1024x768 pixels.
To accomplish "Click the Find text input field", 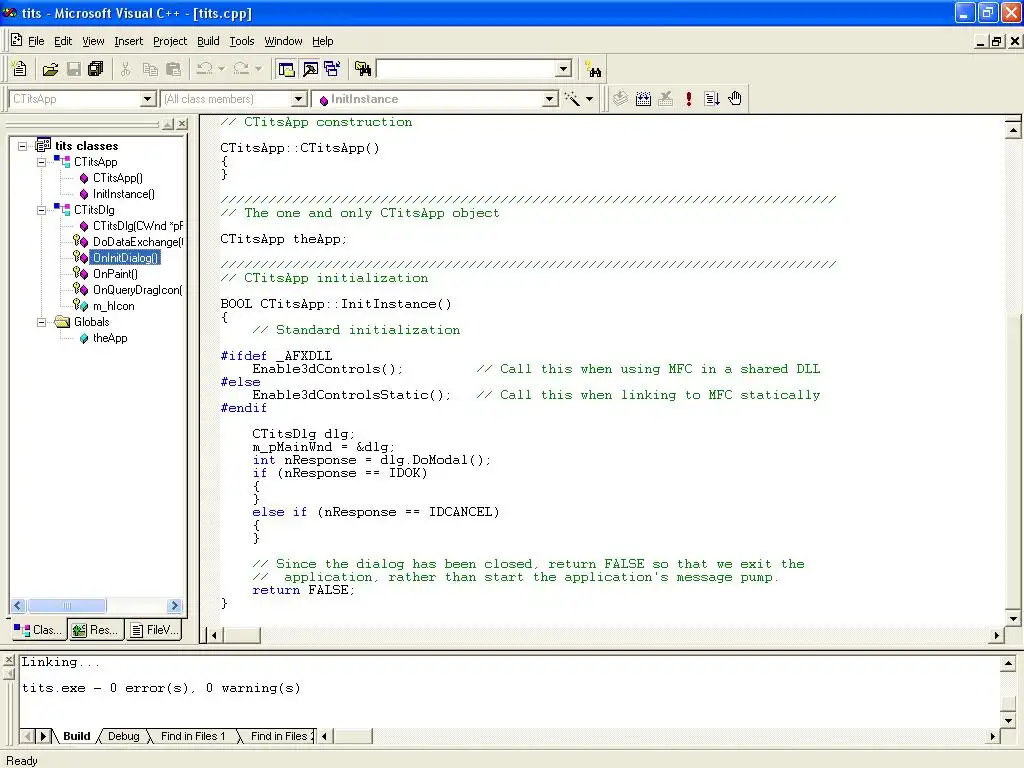I will 467,69.
